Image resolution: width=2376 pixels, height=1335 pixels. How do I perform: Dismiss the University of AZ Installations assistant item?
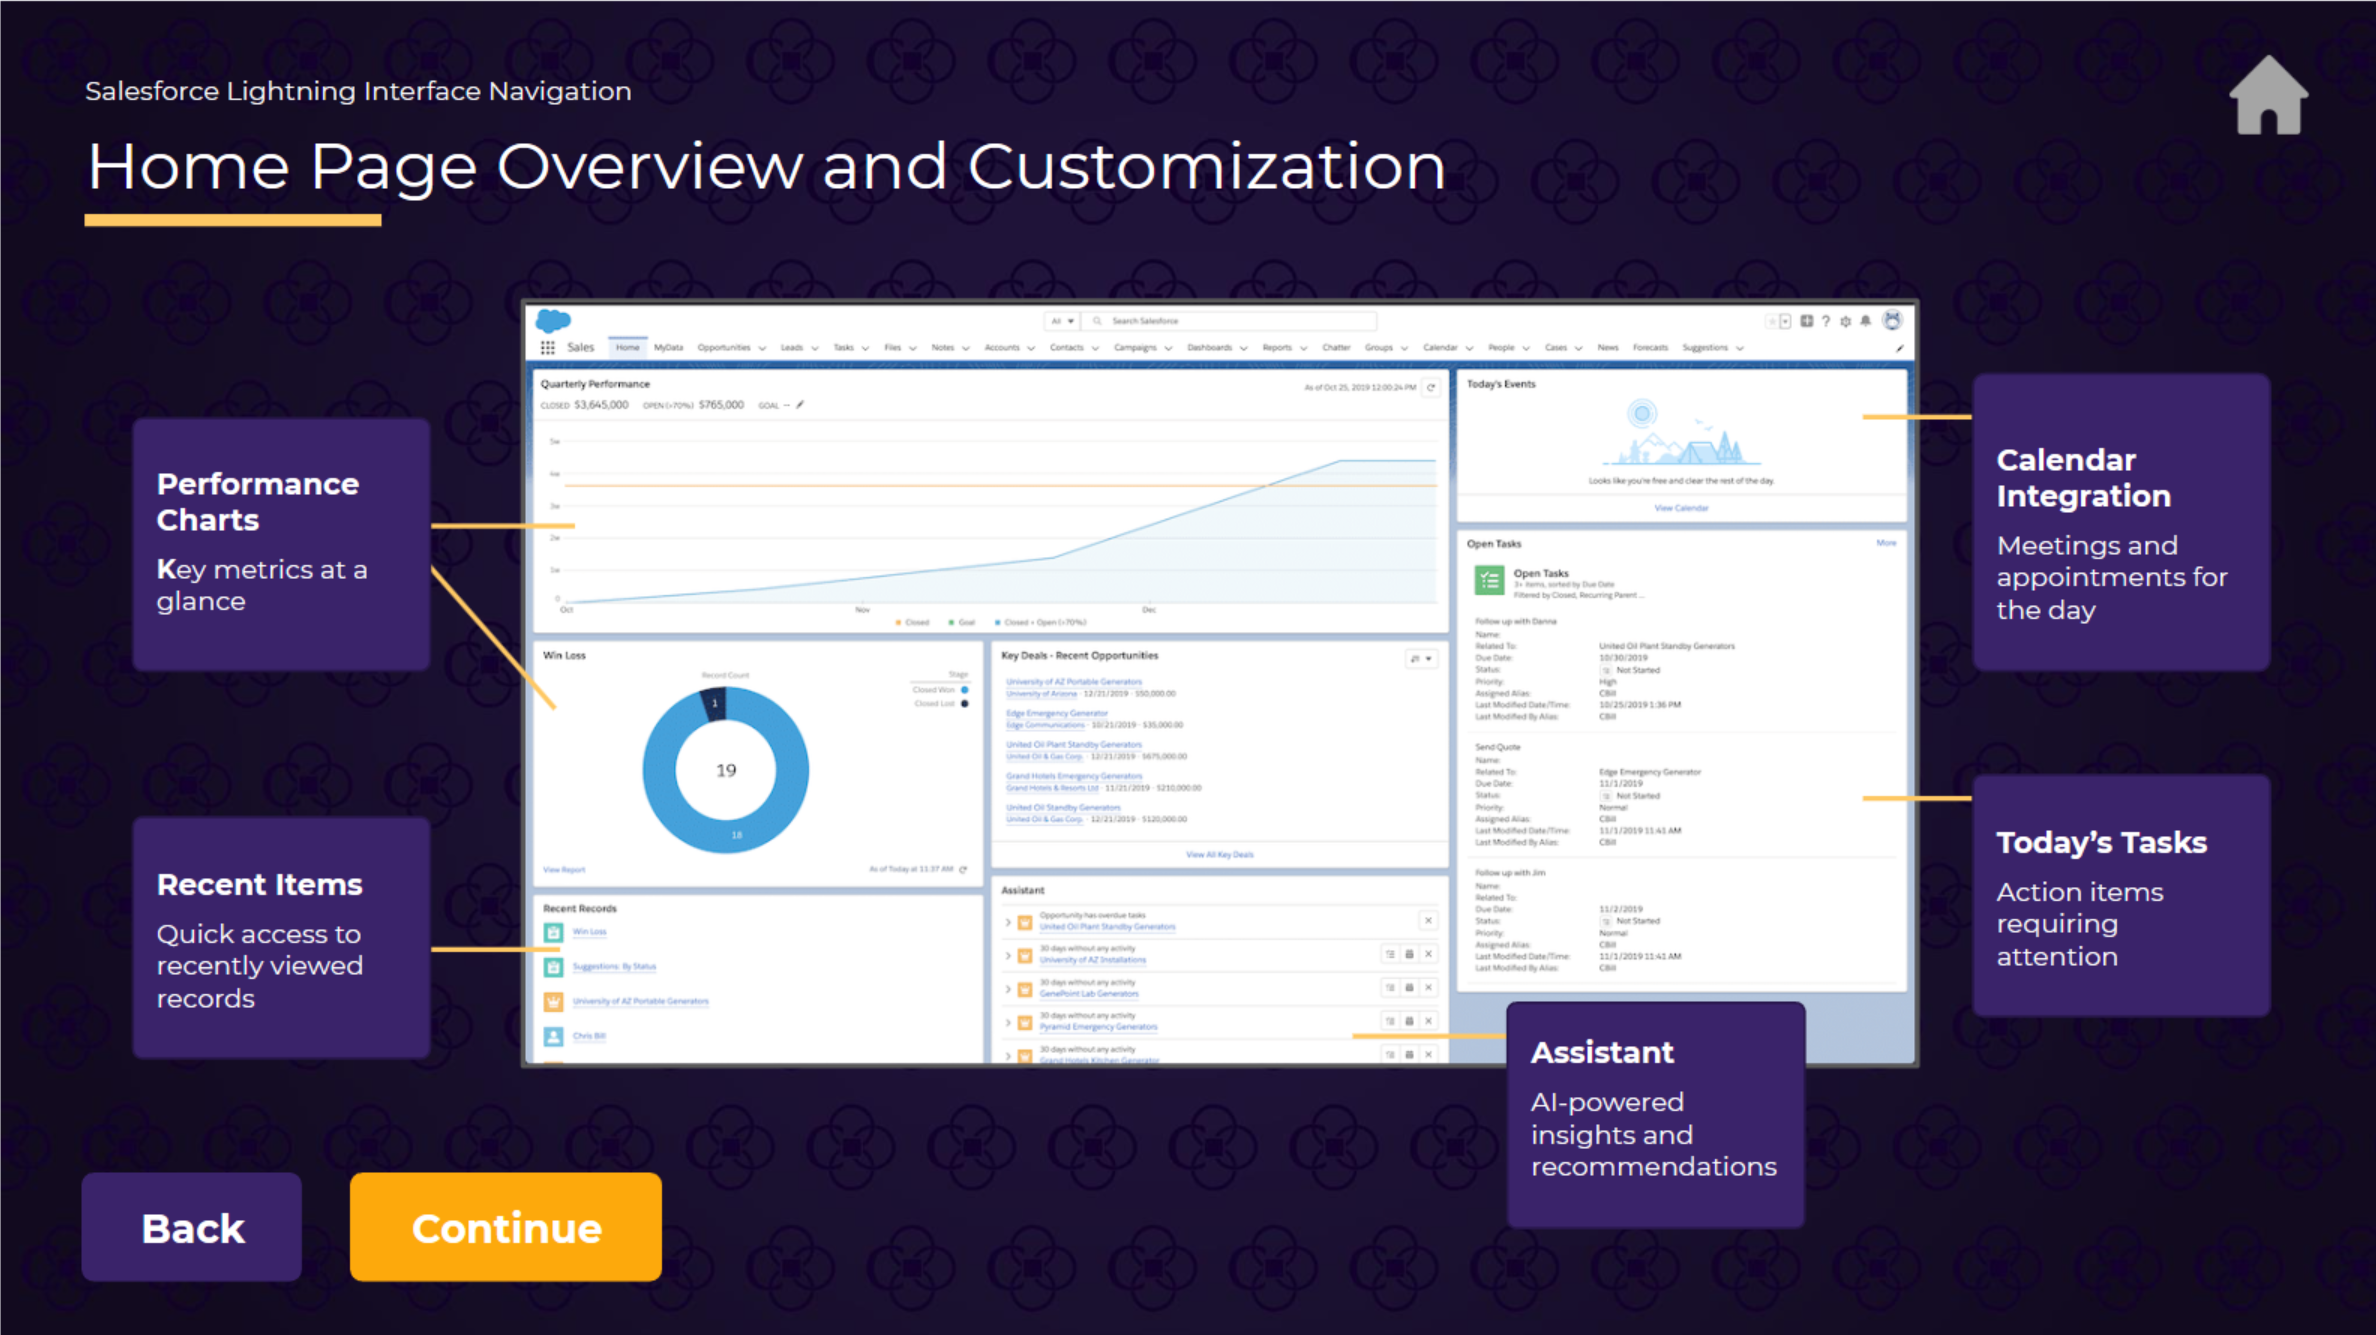pos(1428,954)
